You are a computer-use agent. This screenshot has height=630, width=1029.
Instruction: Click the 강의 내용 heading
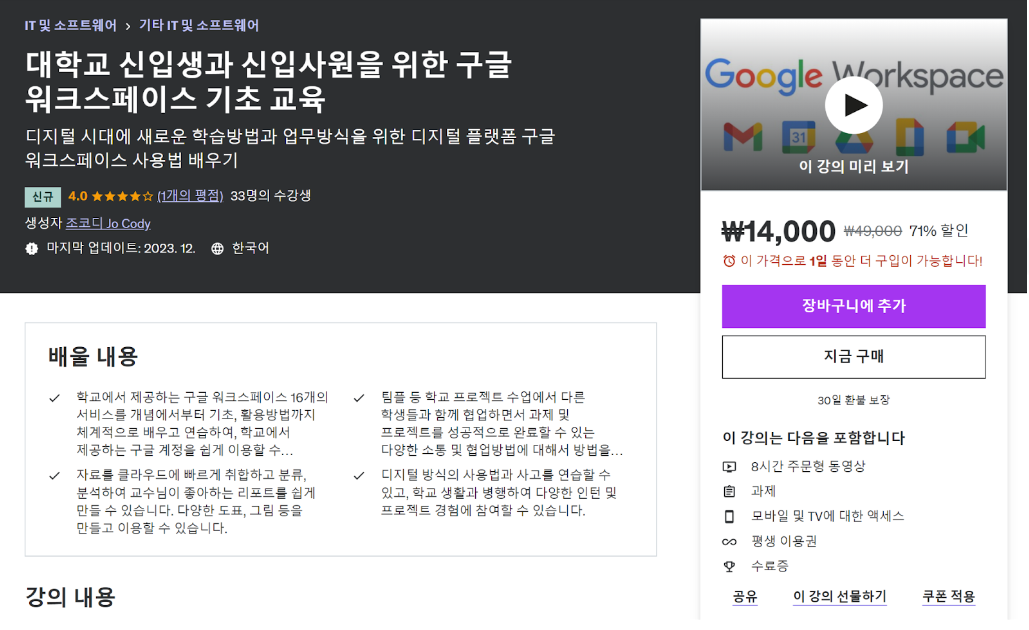point(70,597)
